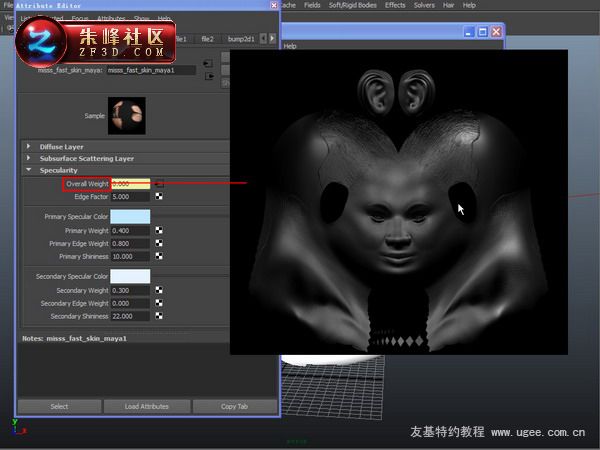Screen dimensions: 600x450
Task: Open the Attributes menu in Attribute Editor
Action: [111, 18]
